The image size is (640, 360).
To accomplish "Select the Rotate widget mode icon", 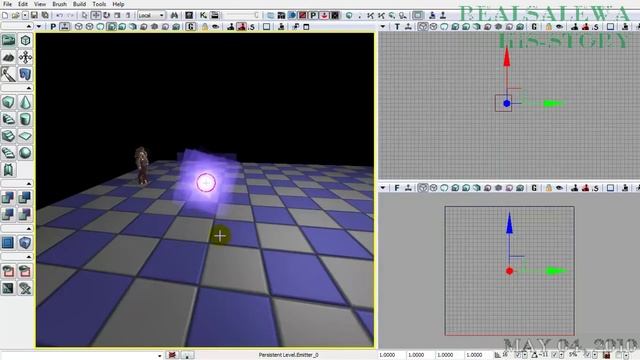I will (107, 16).
